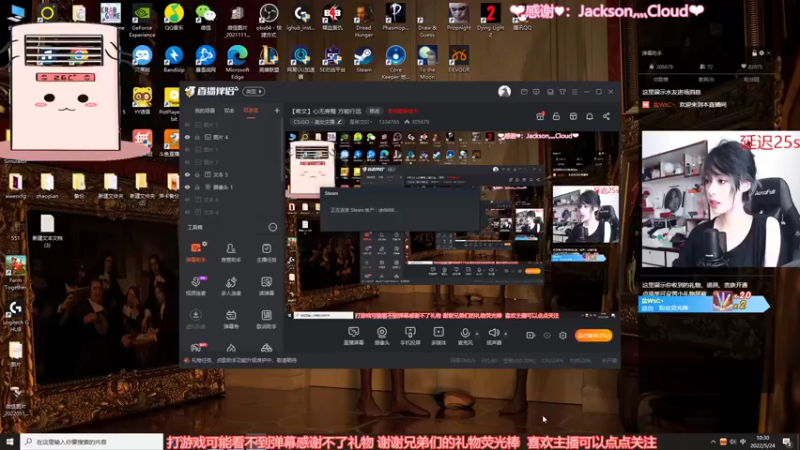Viewport: 800px width, 450px height.
Task: Open the 弹幕助手 tool in toolbox
Action: click(196, 252)
